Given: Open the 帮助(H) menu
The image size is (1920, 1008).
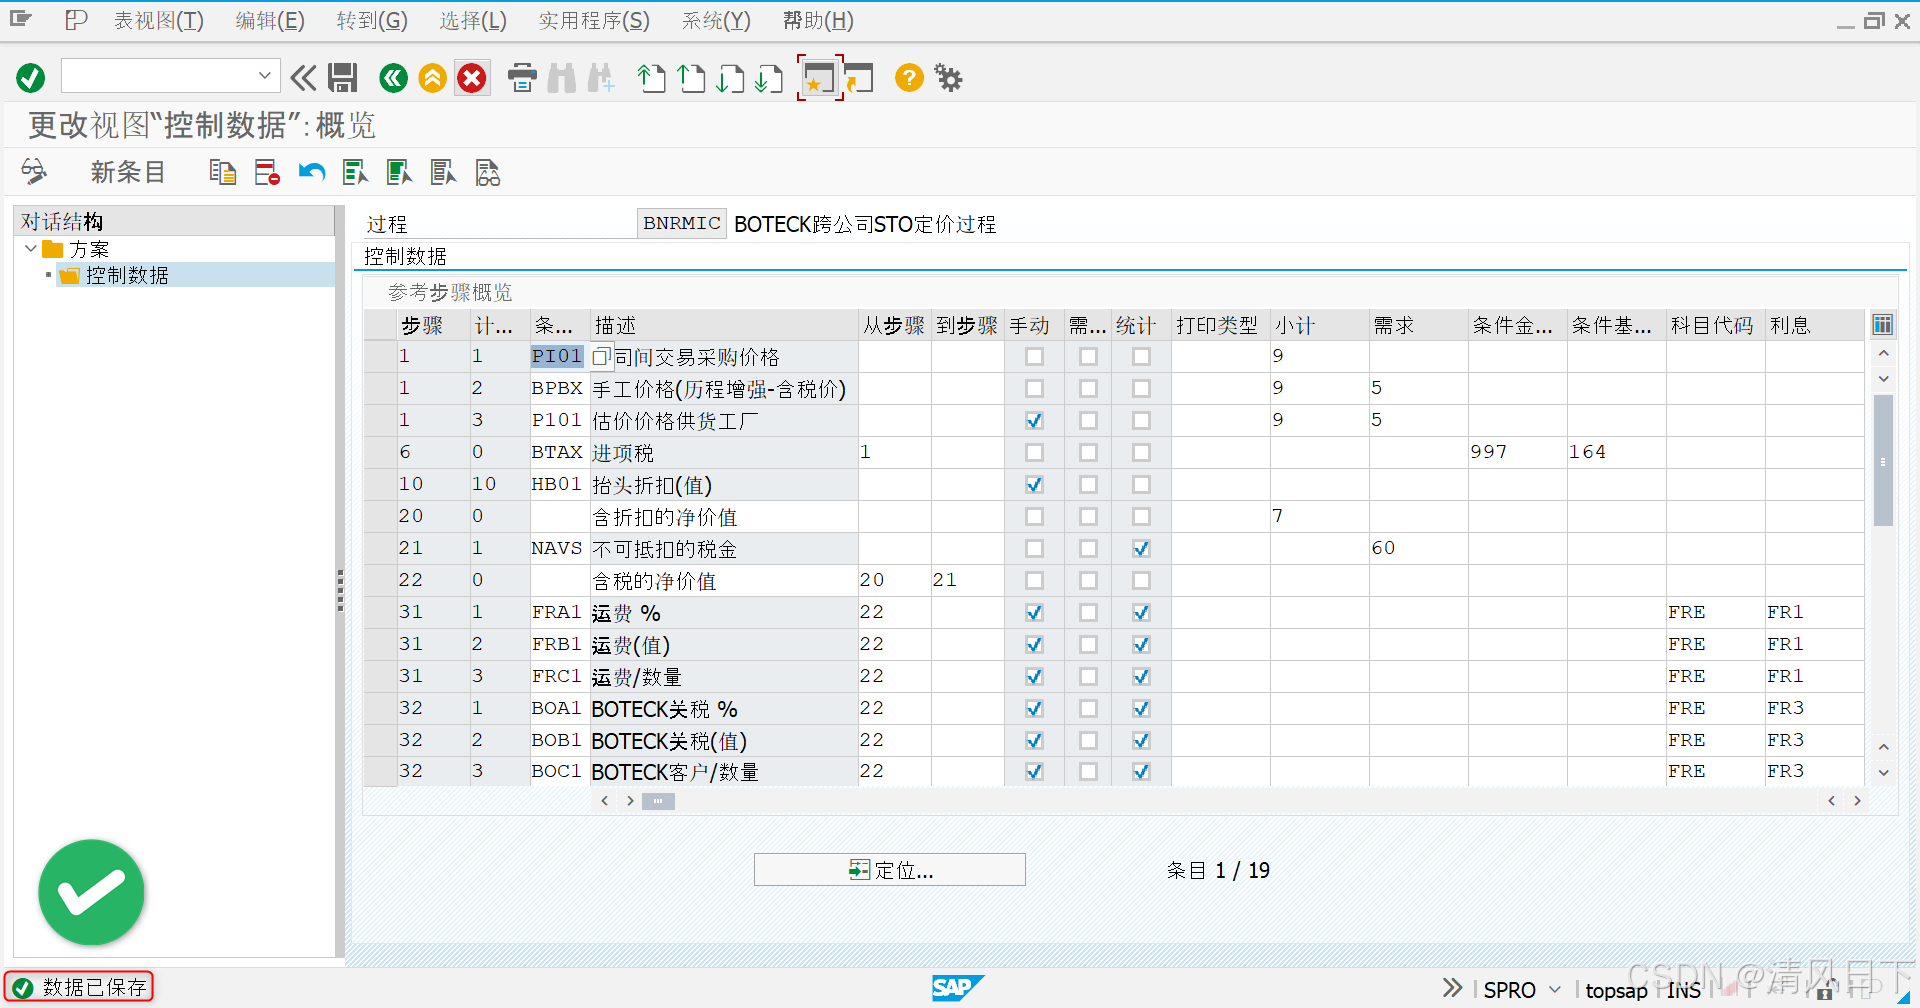Looking at the screenshot, I should click(818, 21).
